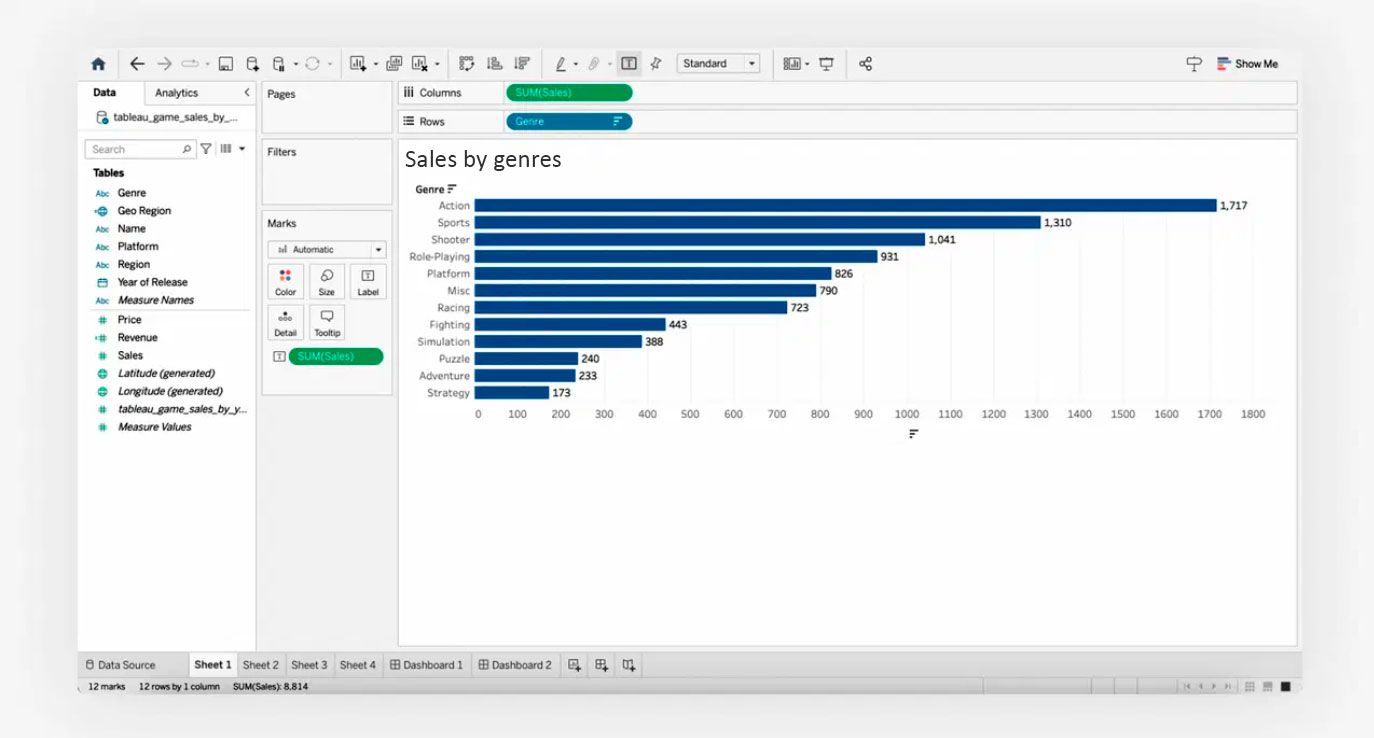Go to the Tableau start page home icon
The width and height of the screenshot is (1374, 738).
(x=98, y=64)
